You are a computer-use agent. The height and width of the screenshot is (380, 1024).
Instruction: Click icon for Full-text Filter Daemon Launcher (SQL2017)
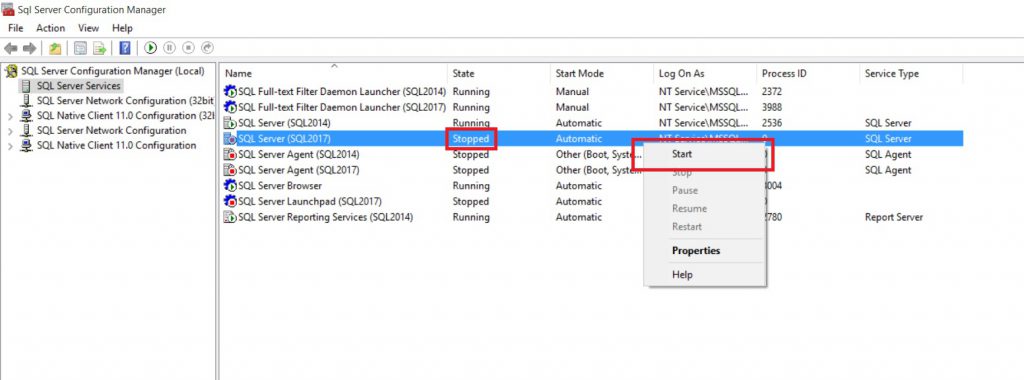[230, 107]
